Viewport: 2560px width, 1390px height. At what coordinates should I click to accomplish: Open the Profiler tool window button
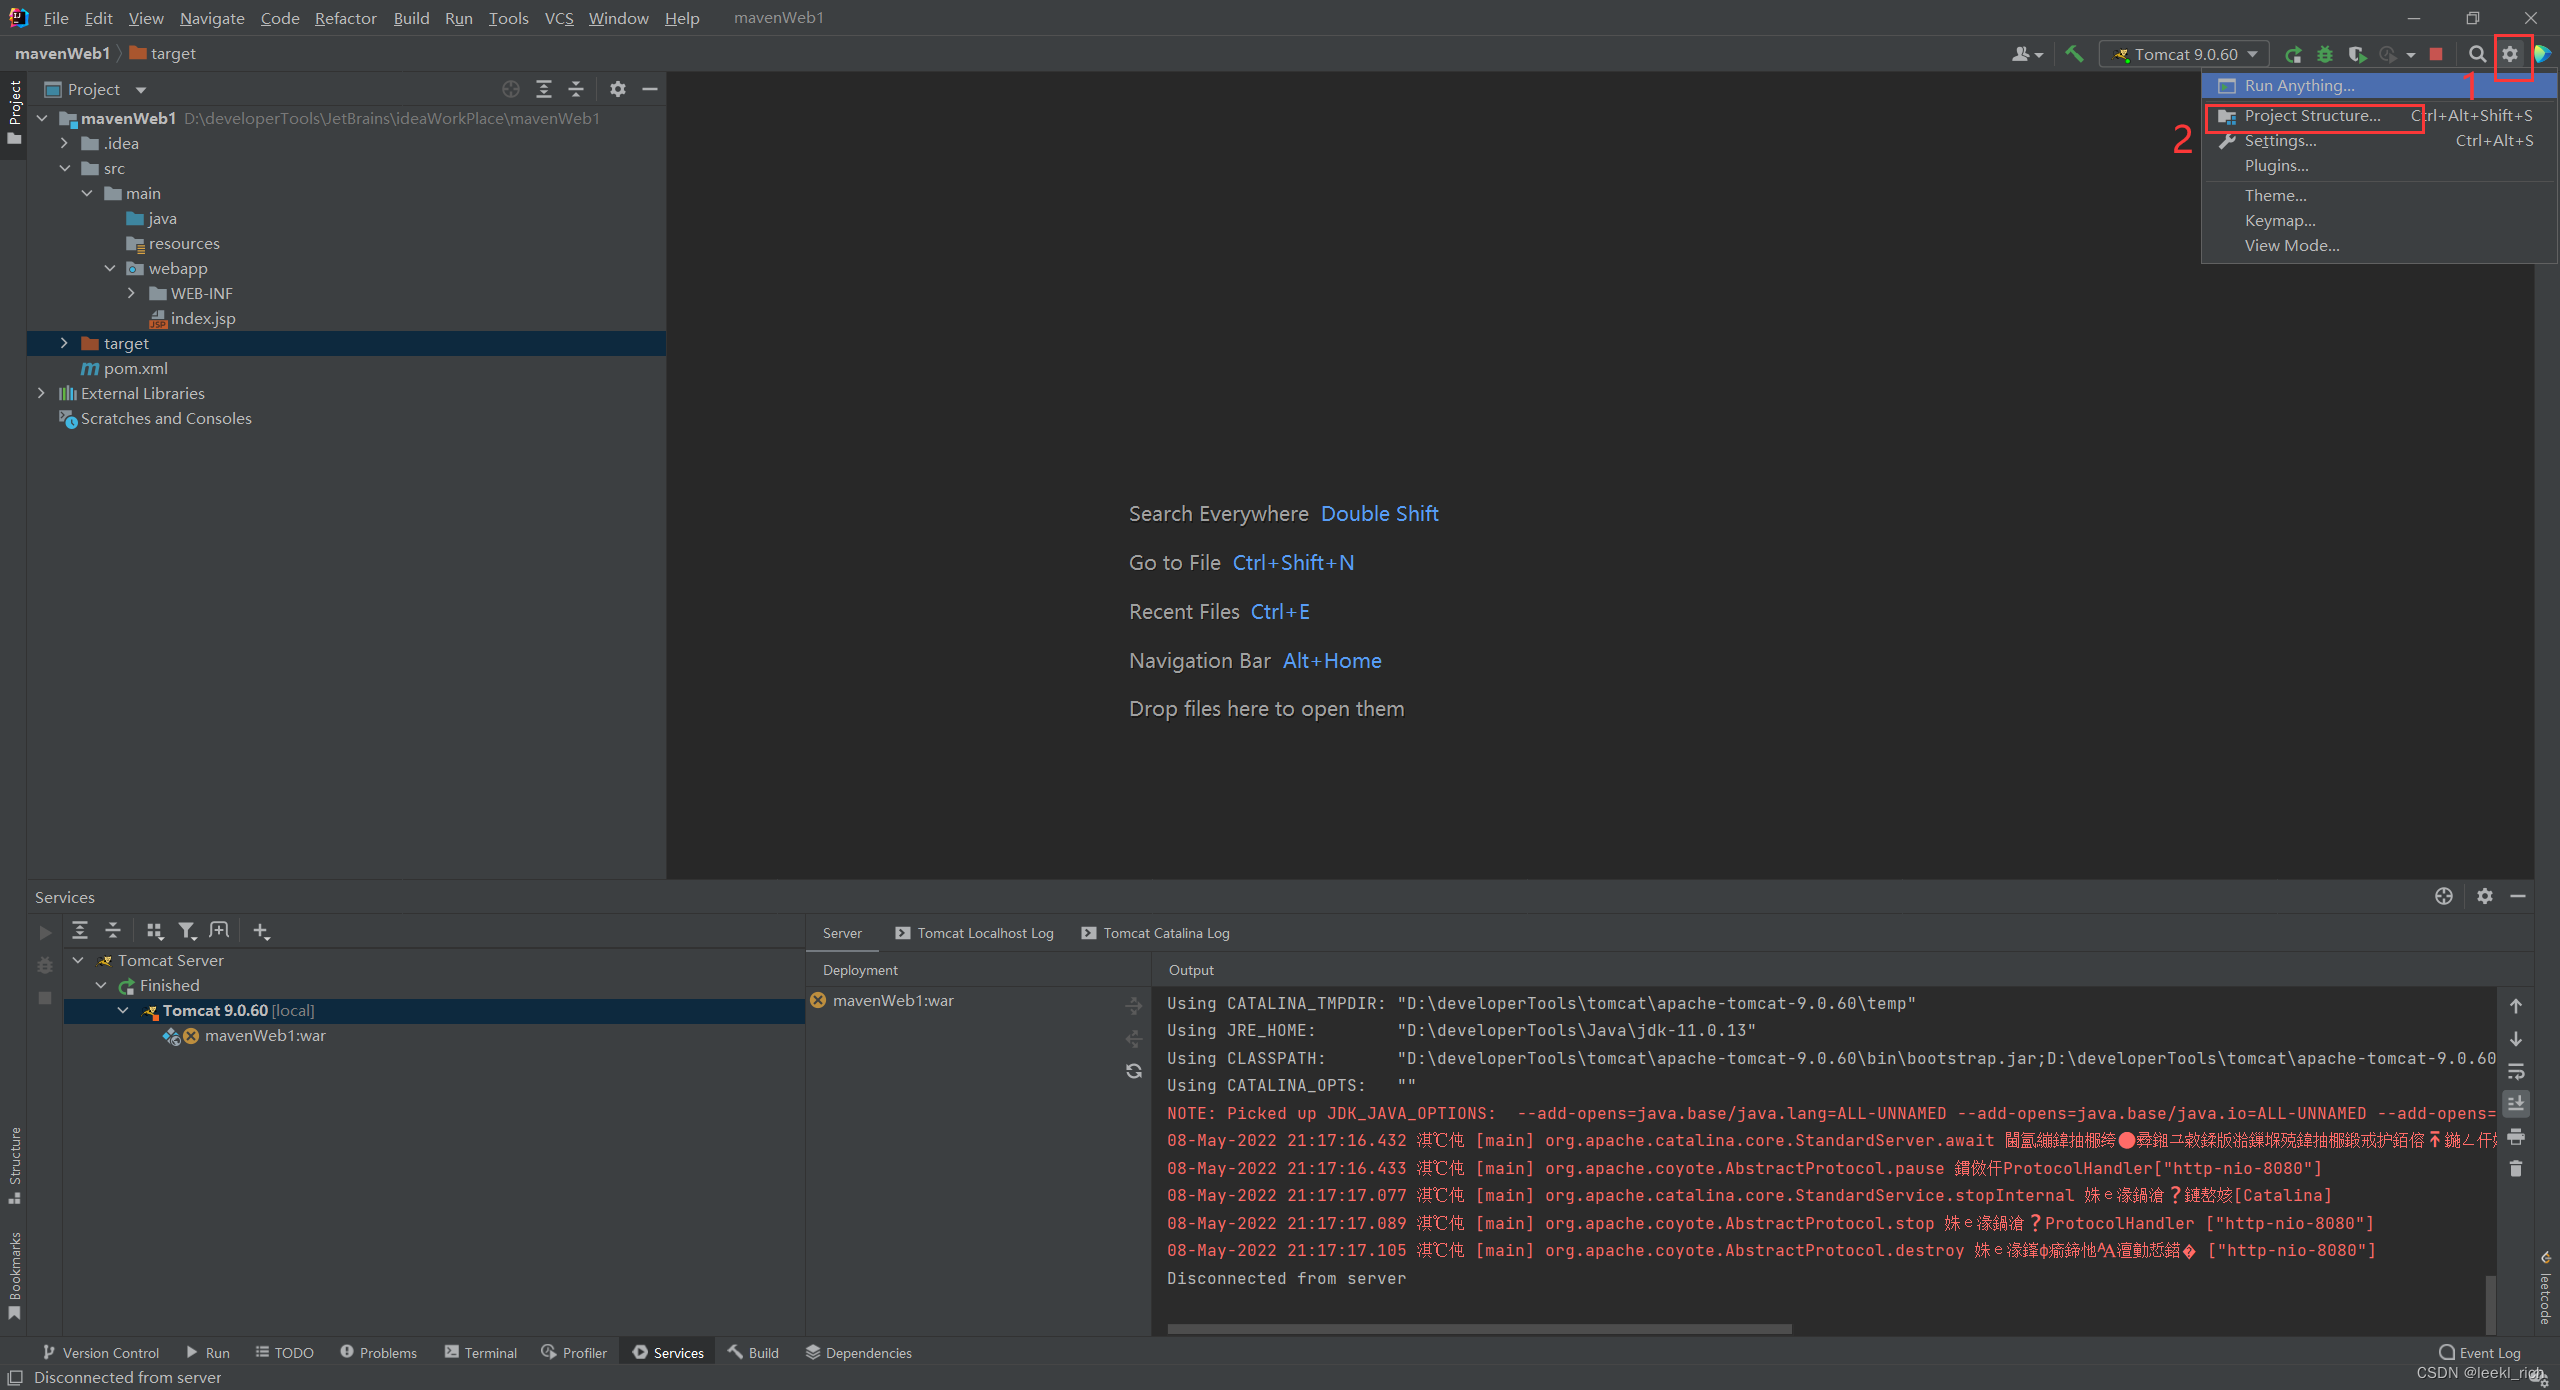point(574,1352)
